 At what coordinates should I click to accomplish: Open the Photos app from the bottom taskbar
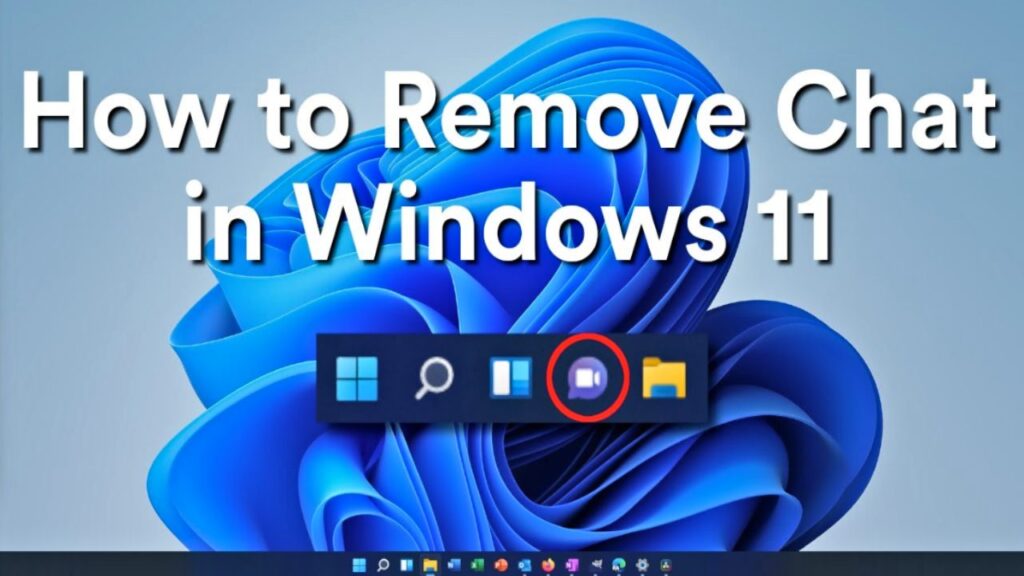coord(665,563)
